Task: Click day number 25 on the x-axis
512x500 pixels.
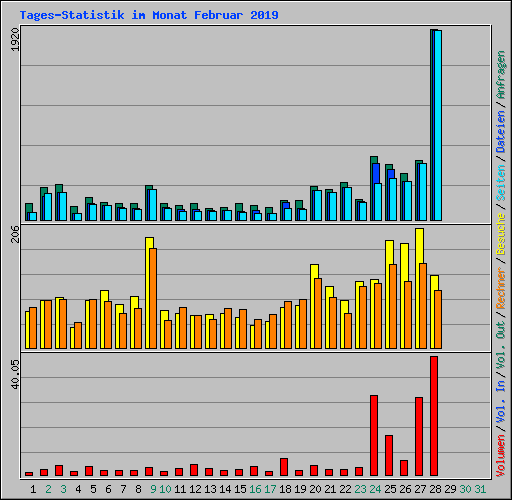Action: pyautogui.click(x=390, y=489)
